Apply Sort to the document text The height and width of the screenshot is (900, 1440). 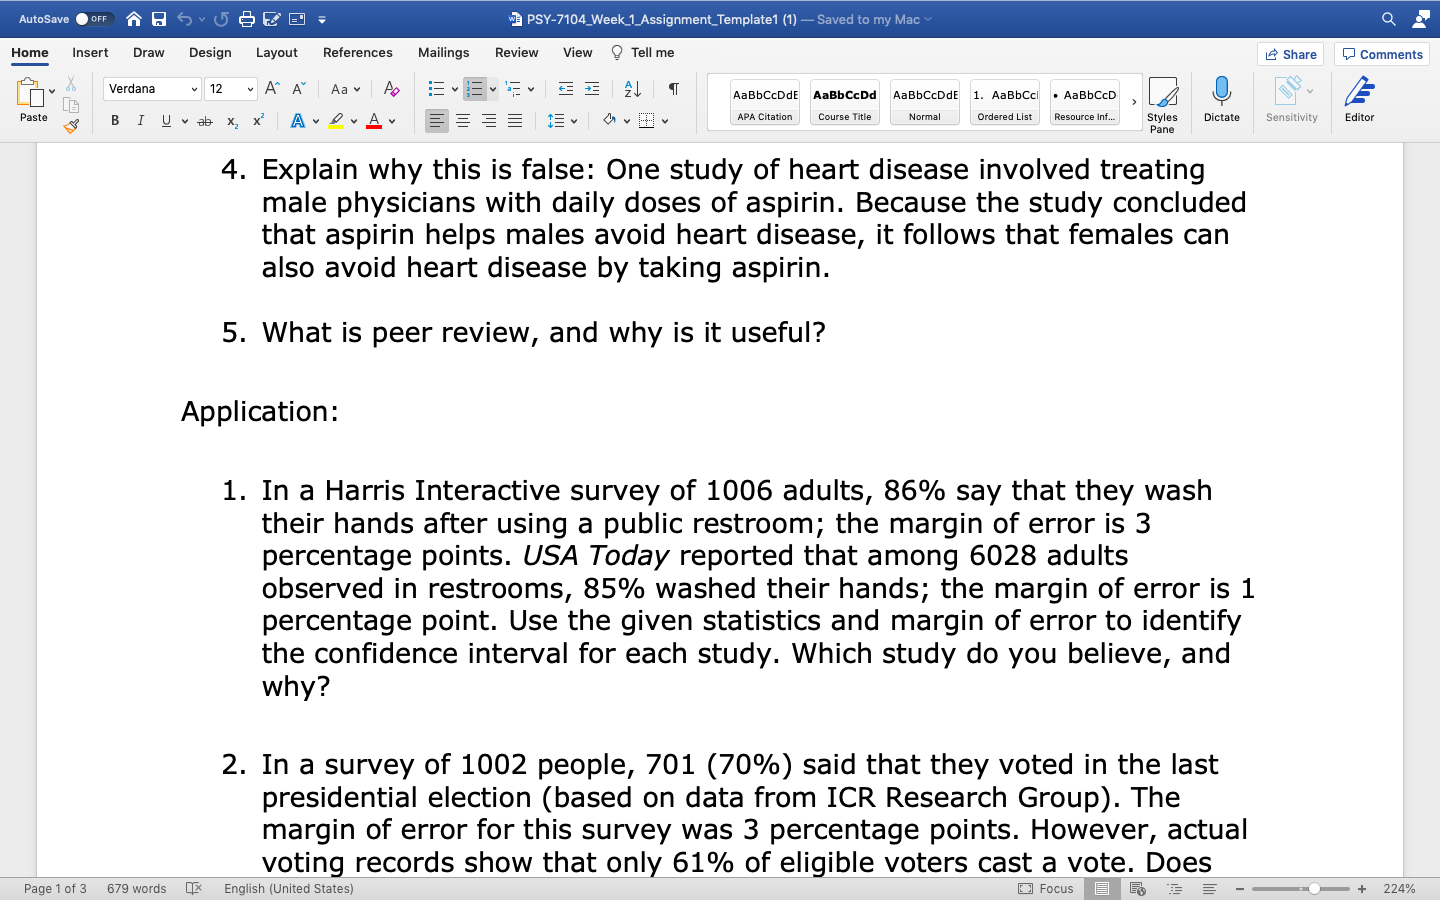[x=632, y=89]
